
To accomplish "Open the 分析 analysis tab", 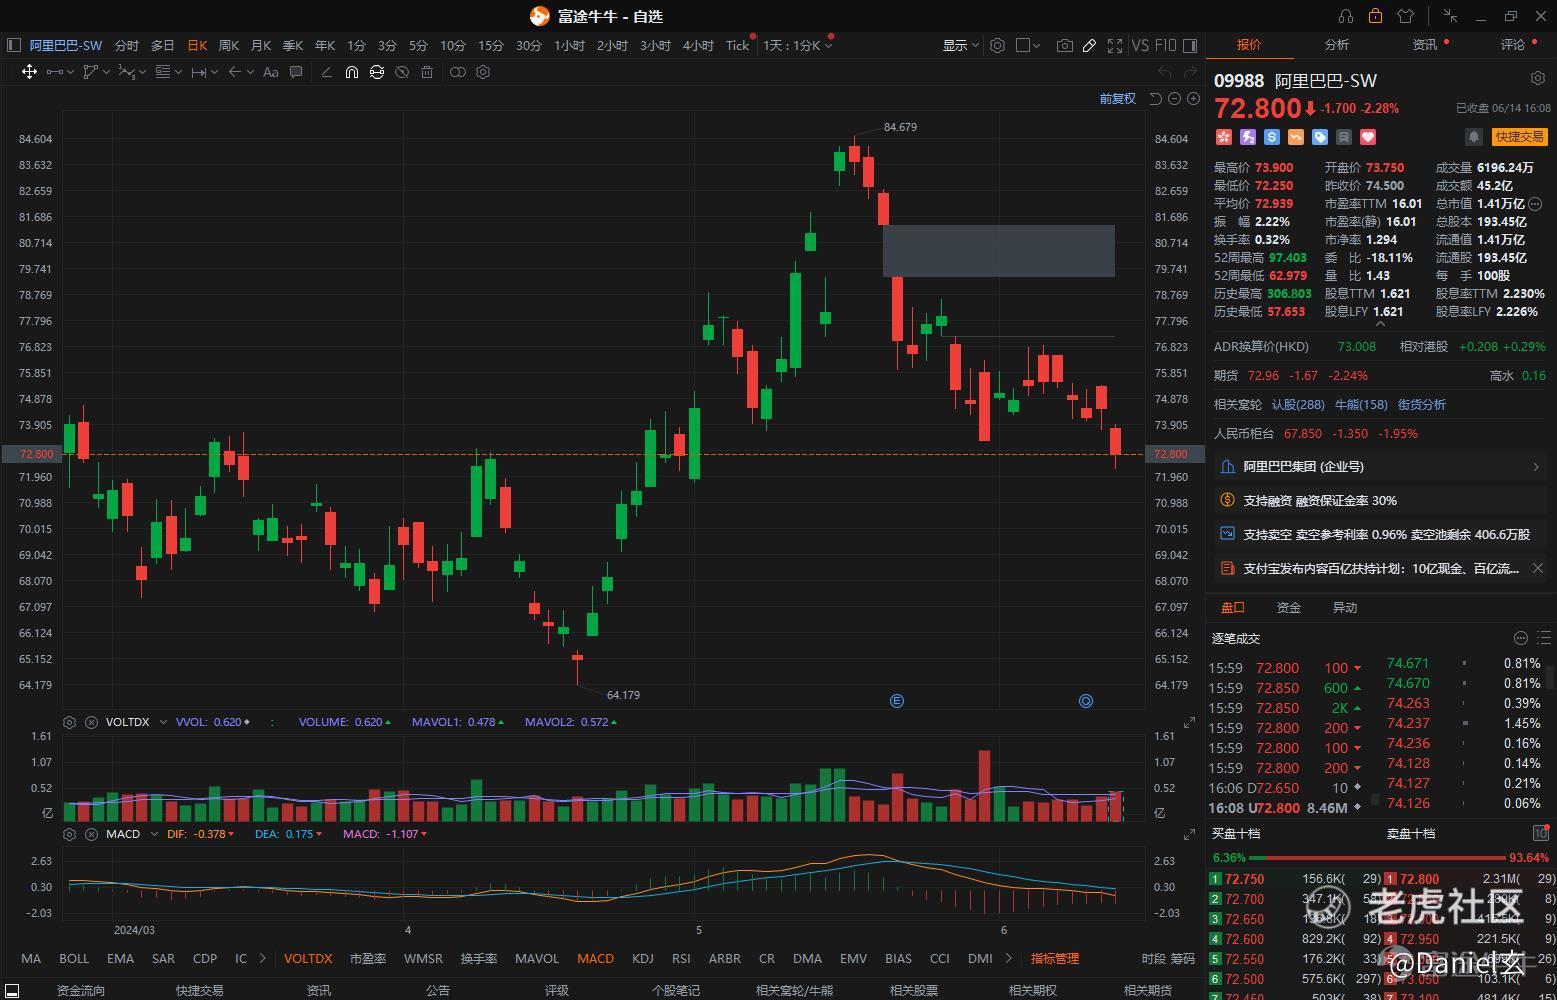I will click(x=1336, y=45).
